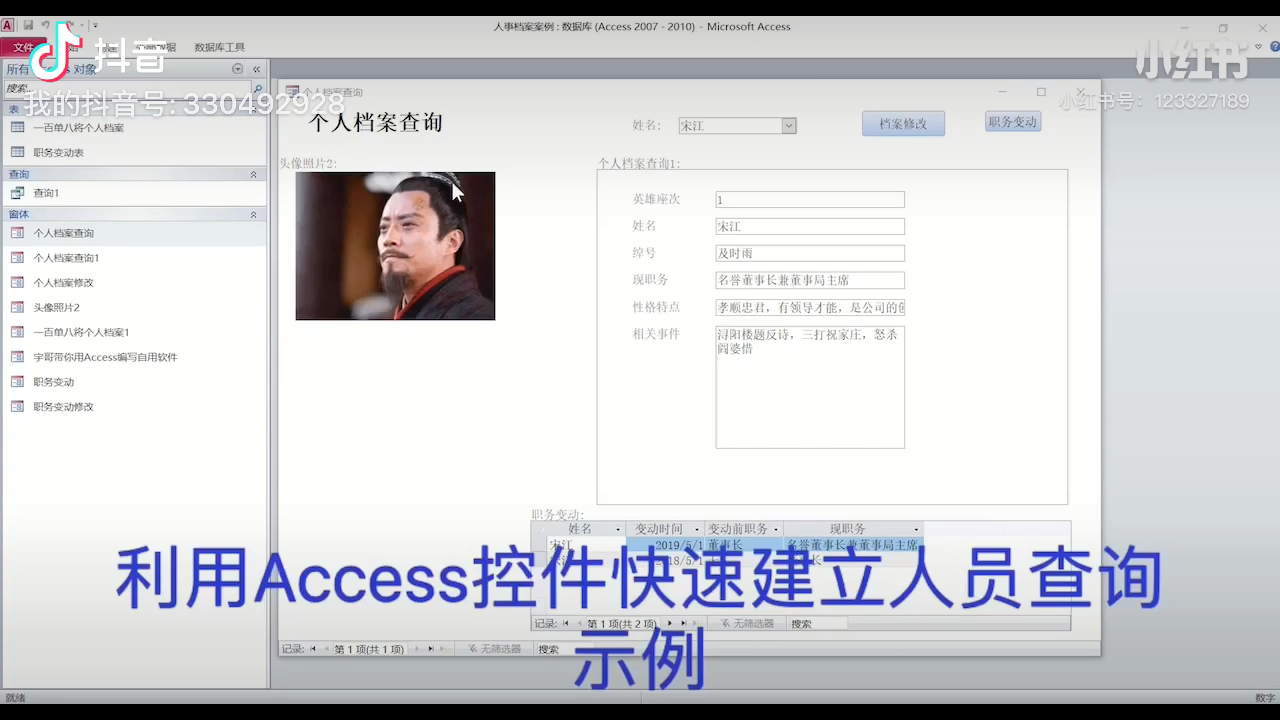
Task: Collapse the 查询 group in navigation pane
Action: point(253,174)
